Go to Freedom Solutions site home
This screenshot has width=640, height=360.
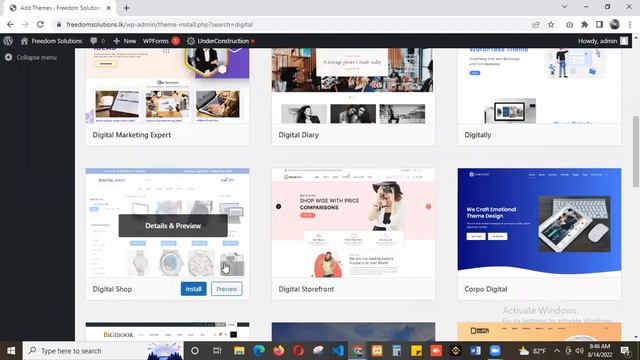pos(51,41)
